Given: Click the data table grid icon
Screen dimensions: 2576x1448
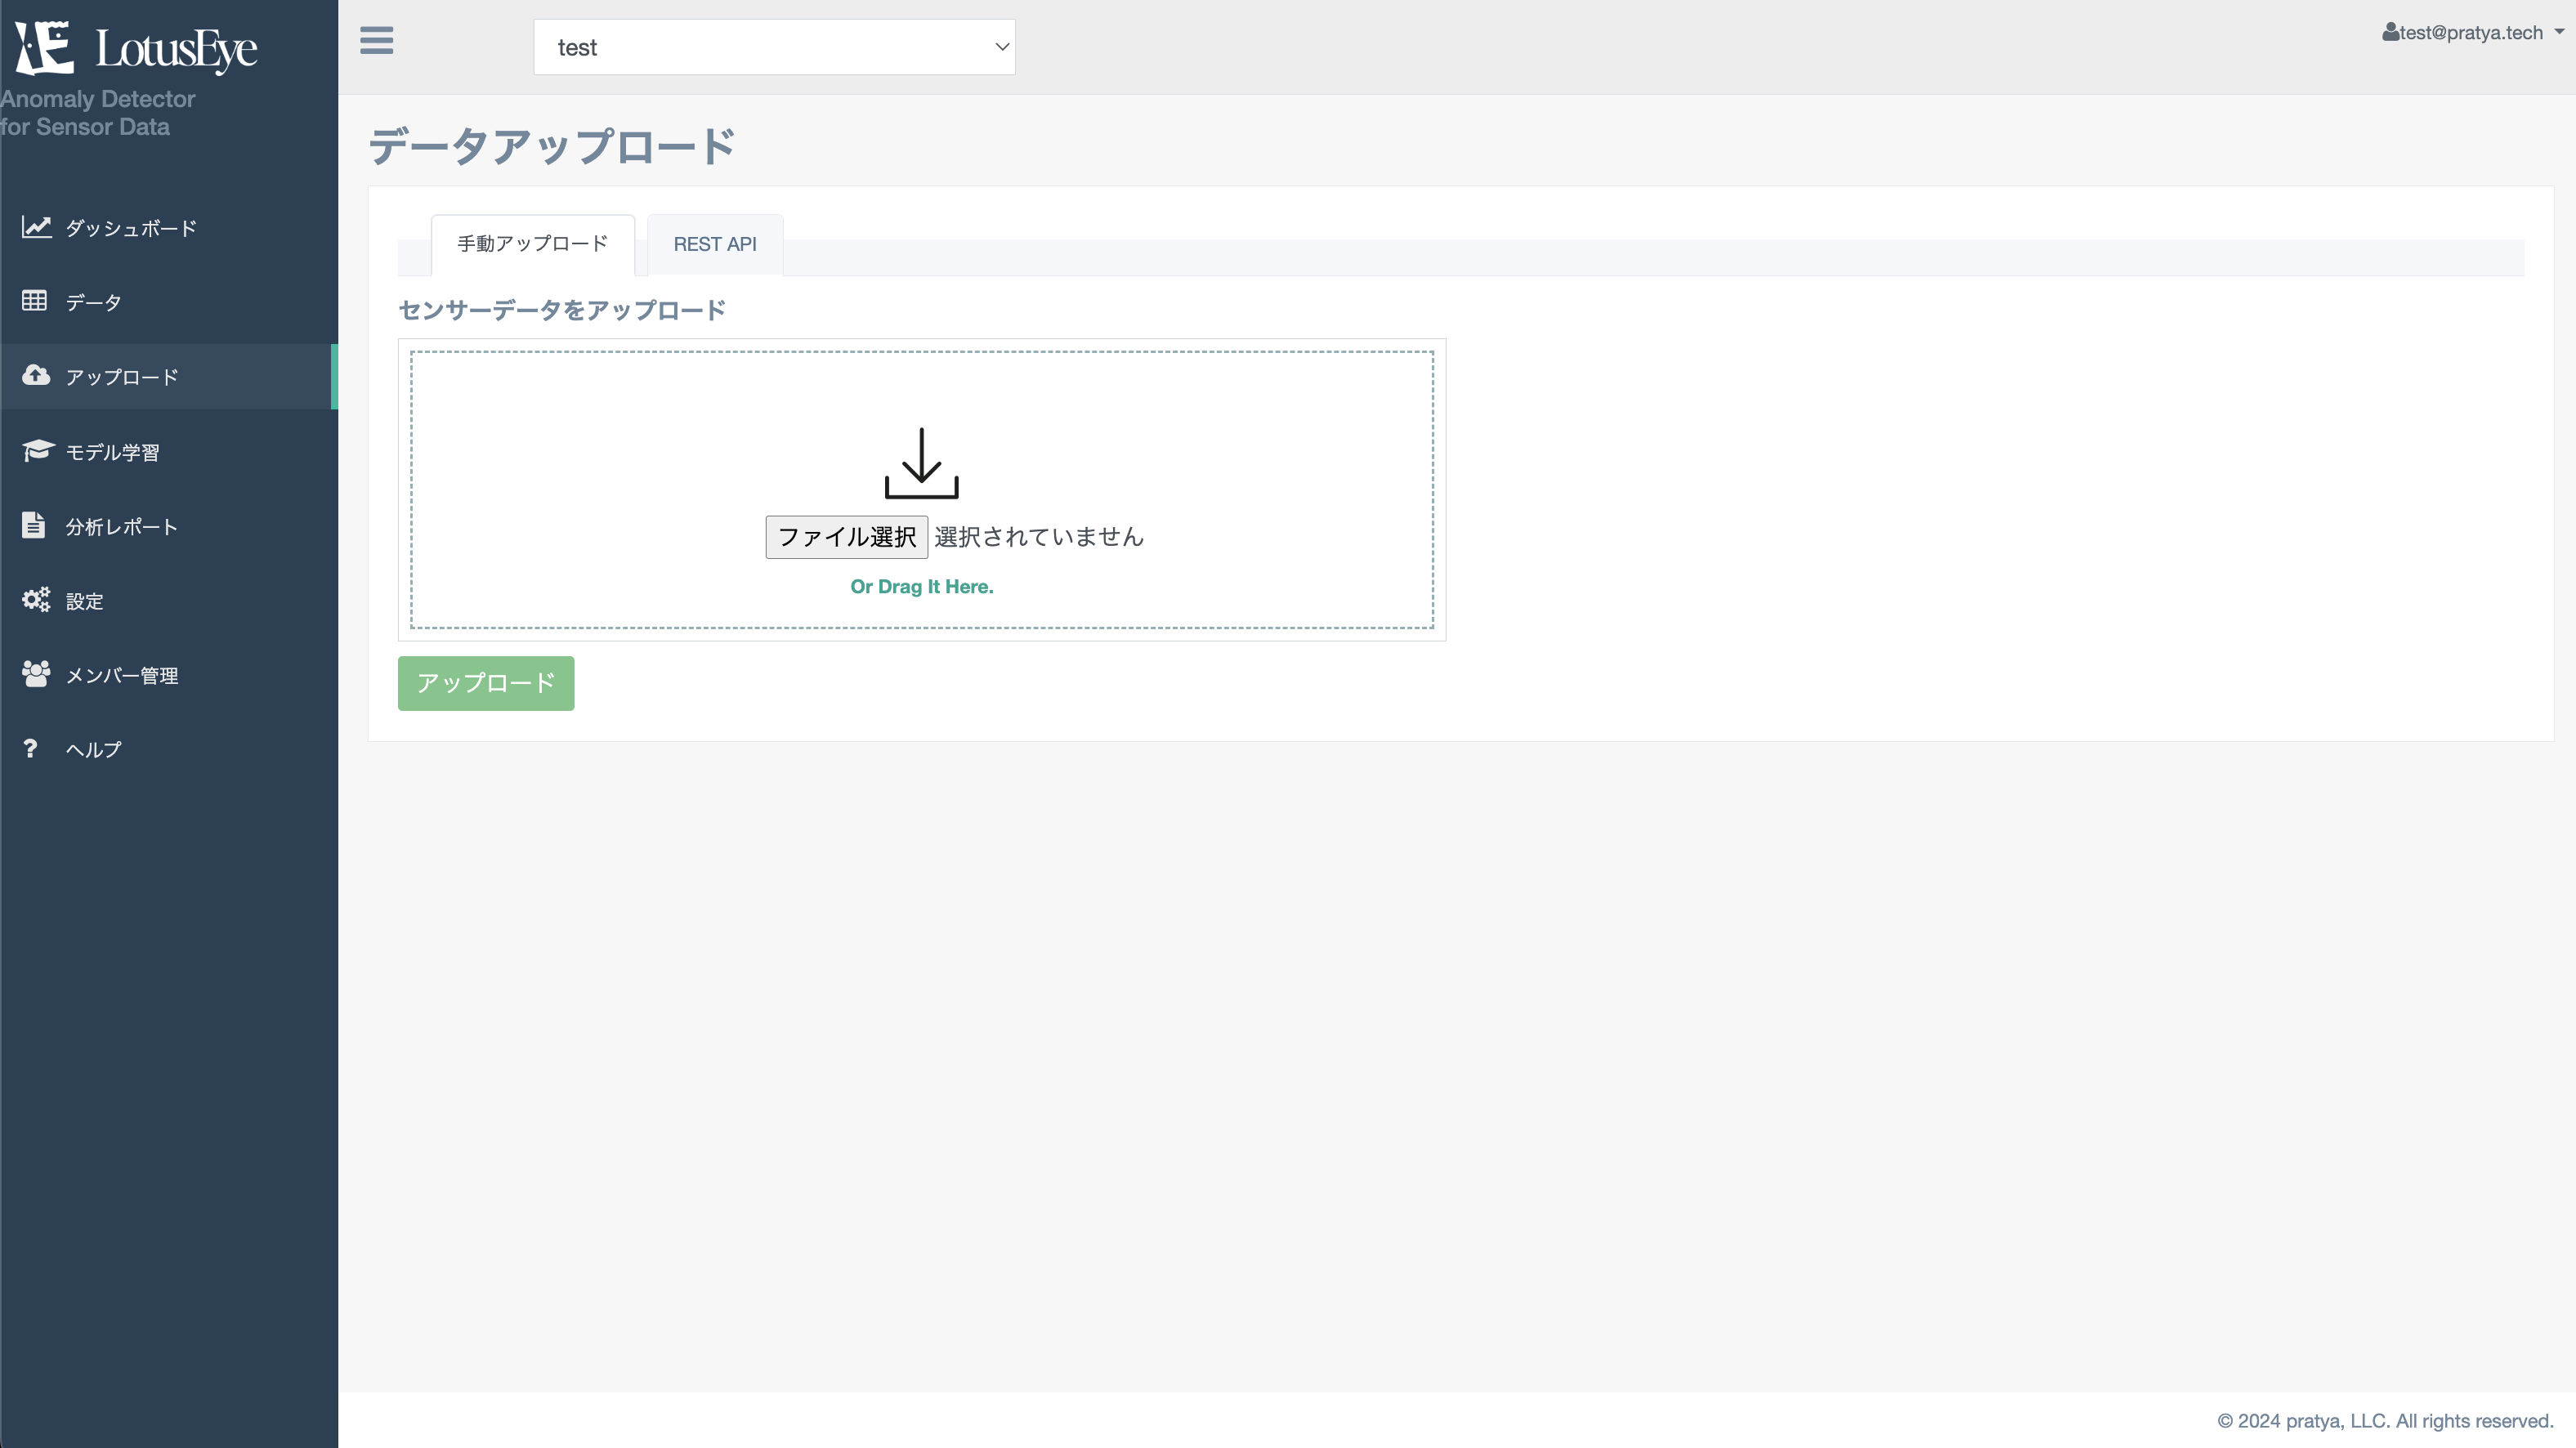Looking at the screenshot, I should (34, 301).
